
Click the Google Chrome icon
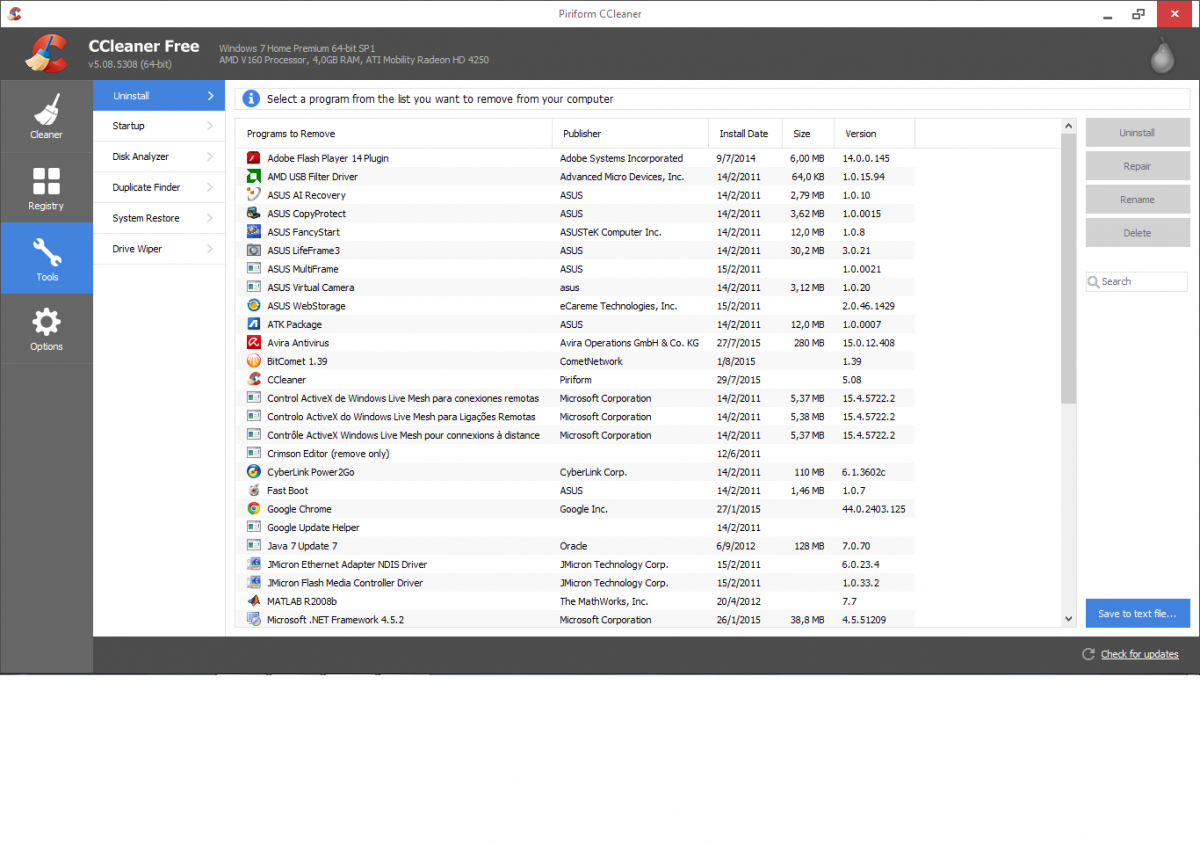pos(254,509)
